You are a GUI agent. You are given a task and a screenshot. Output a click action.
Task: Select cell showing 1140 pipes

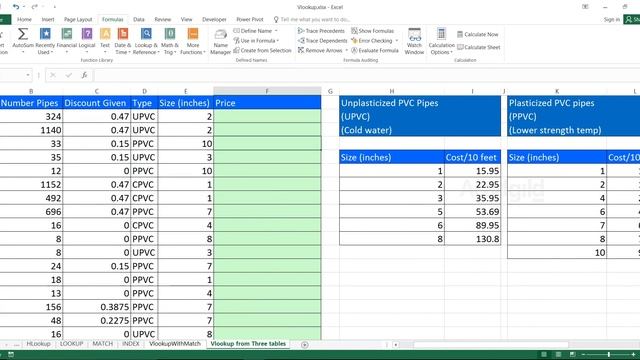(31, 130)
